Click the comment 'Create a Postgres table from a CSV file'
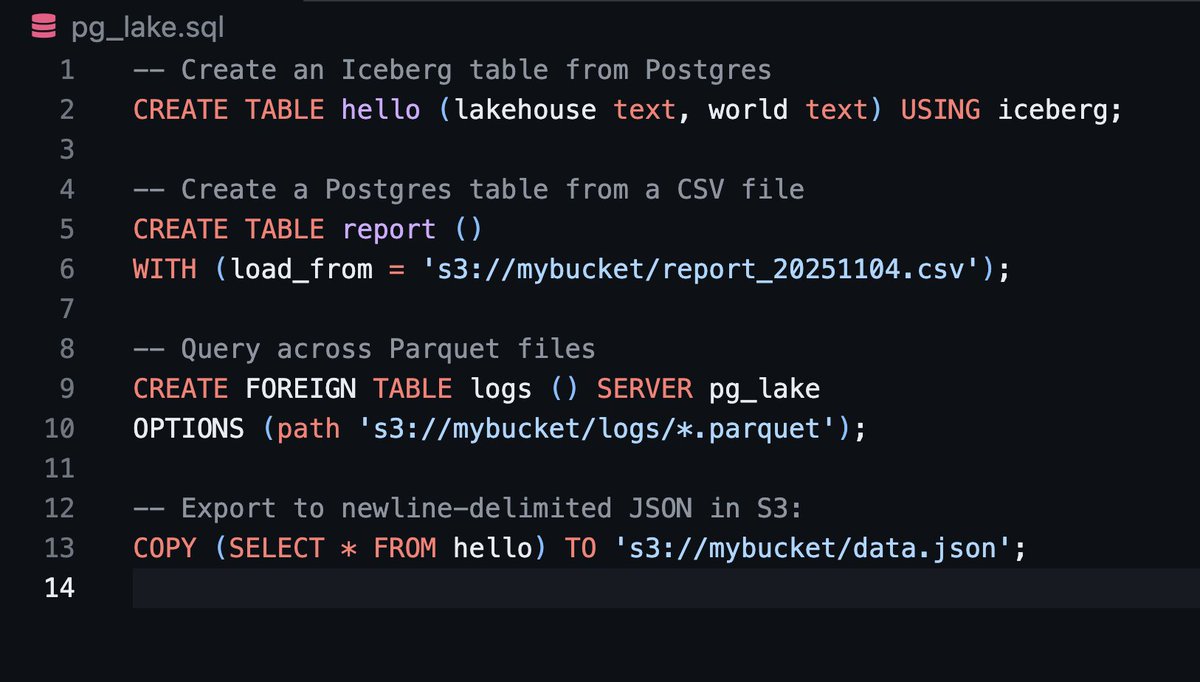 (468, 189)
